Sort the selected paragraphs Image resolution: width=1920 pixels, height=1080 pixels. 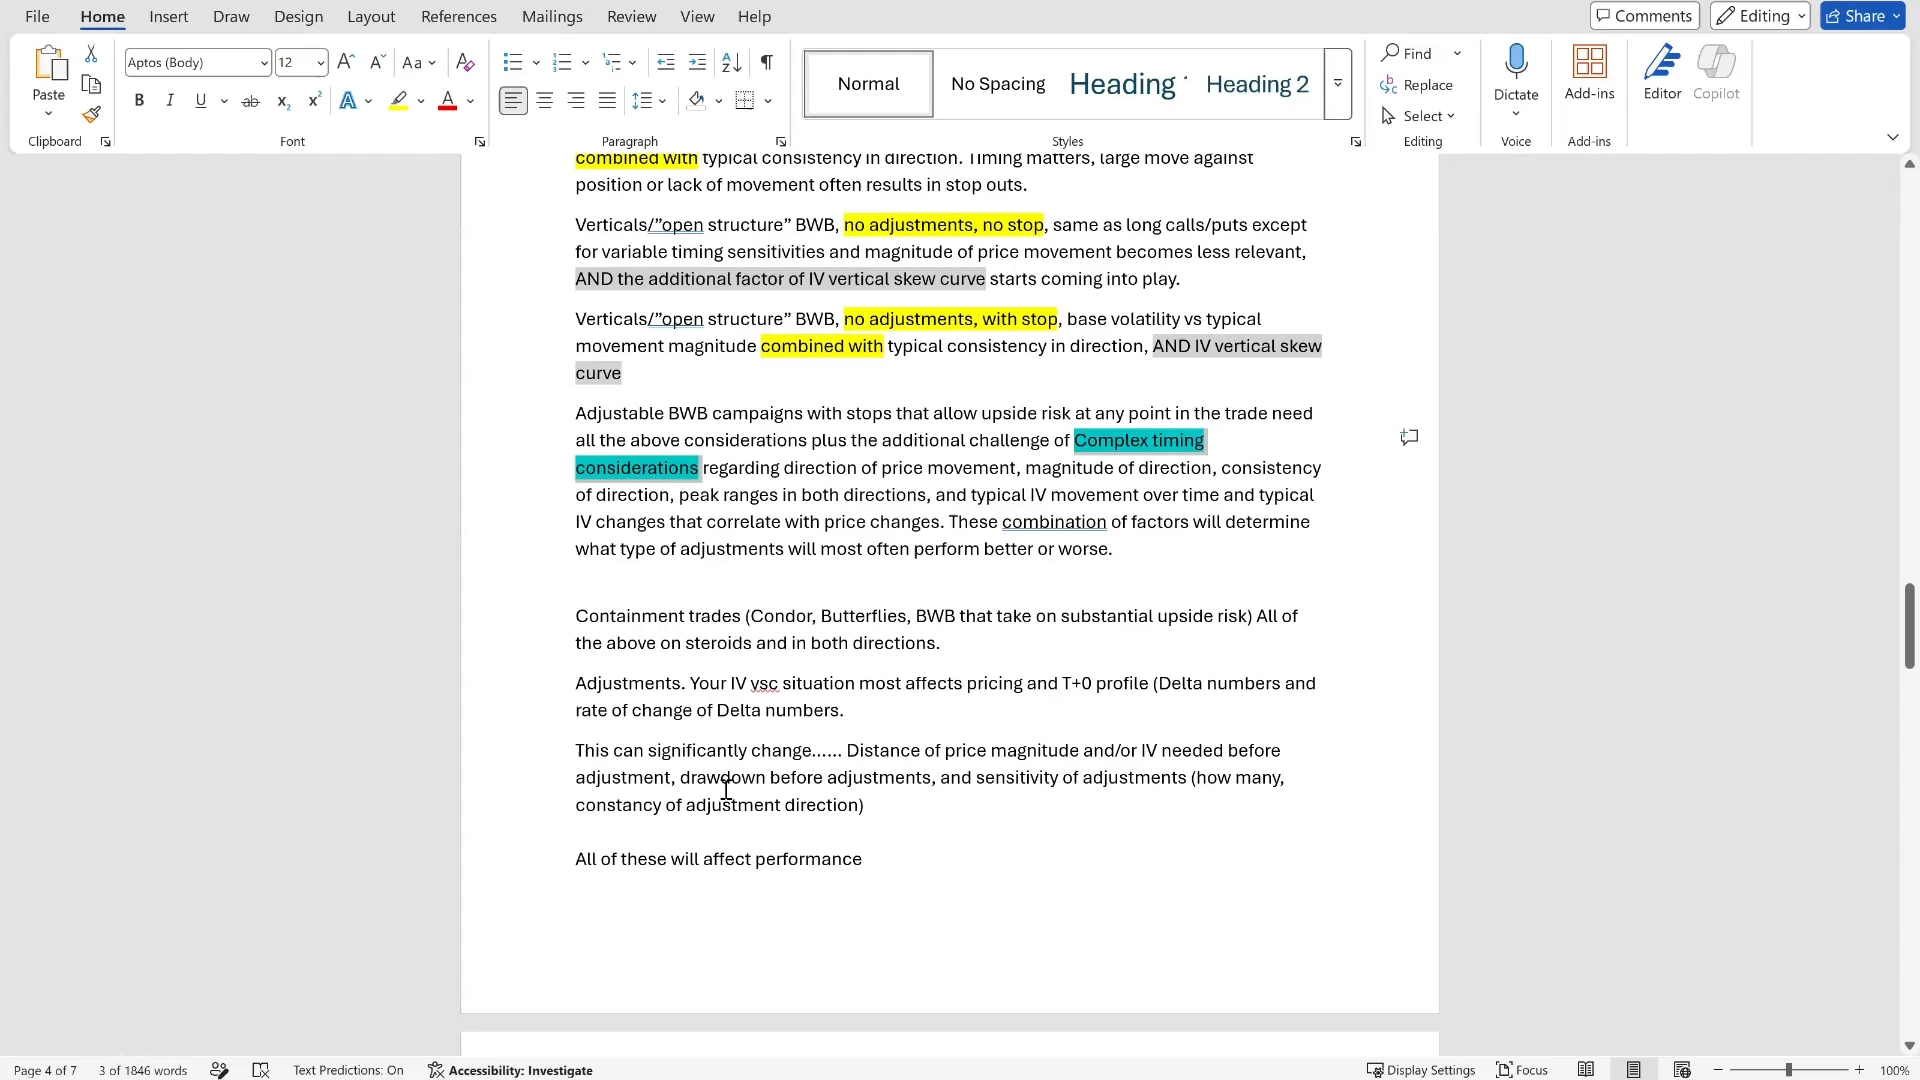point(732,62)
